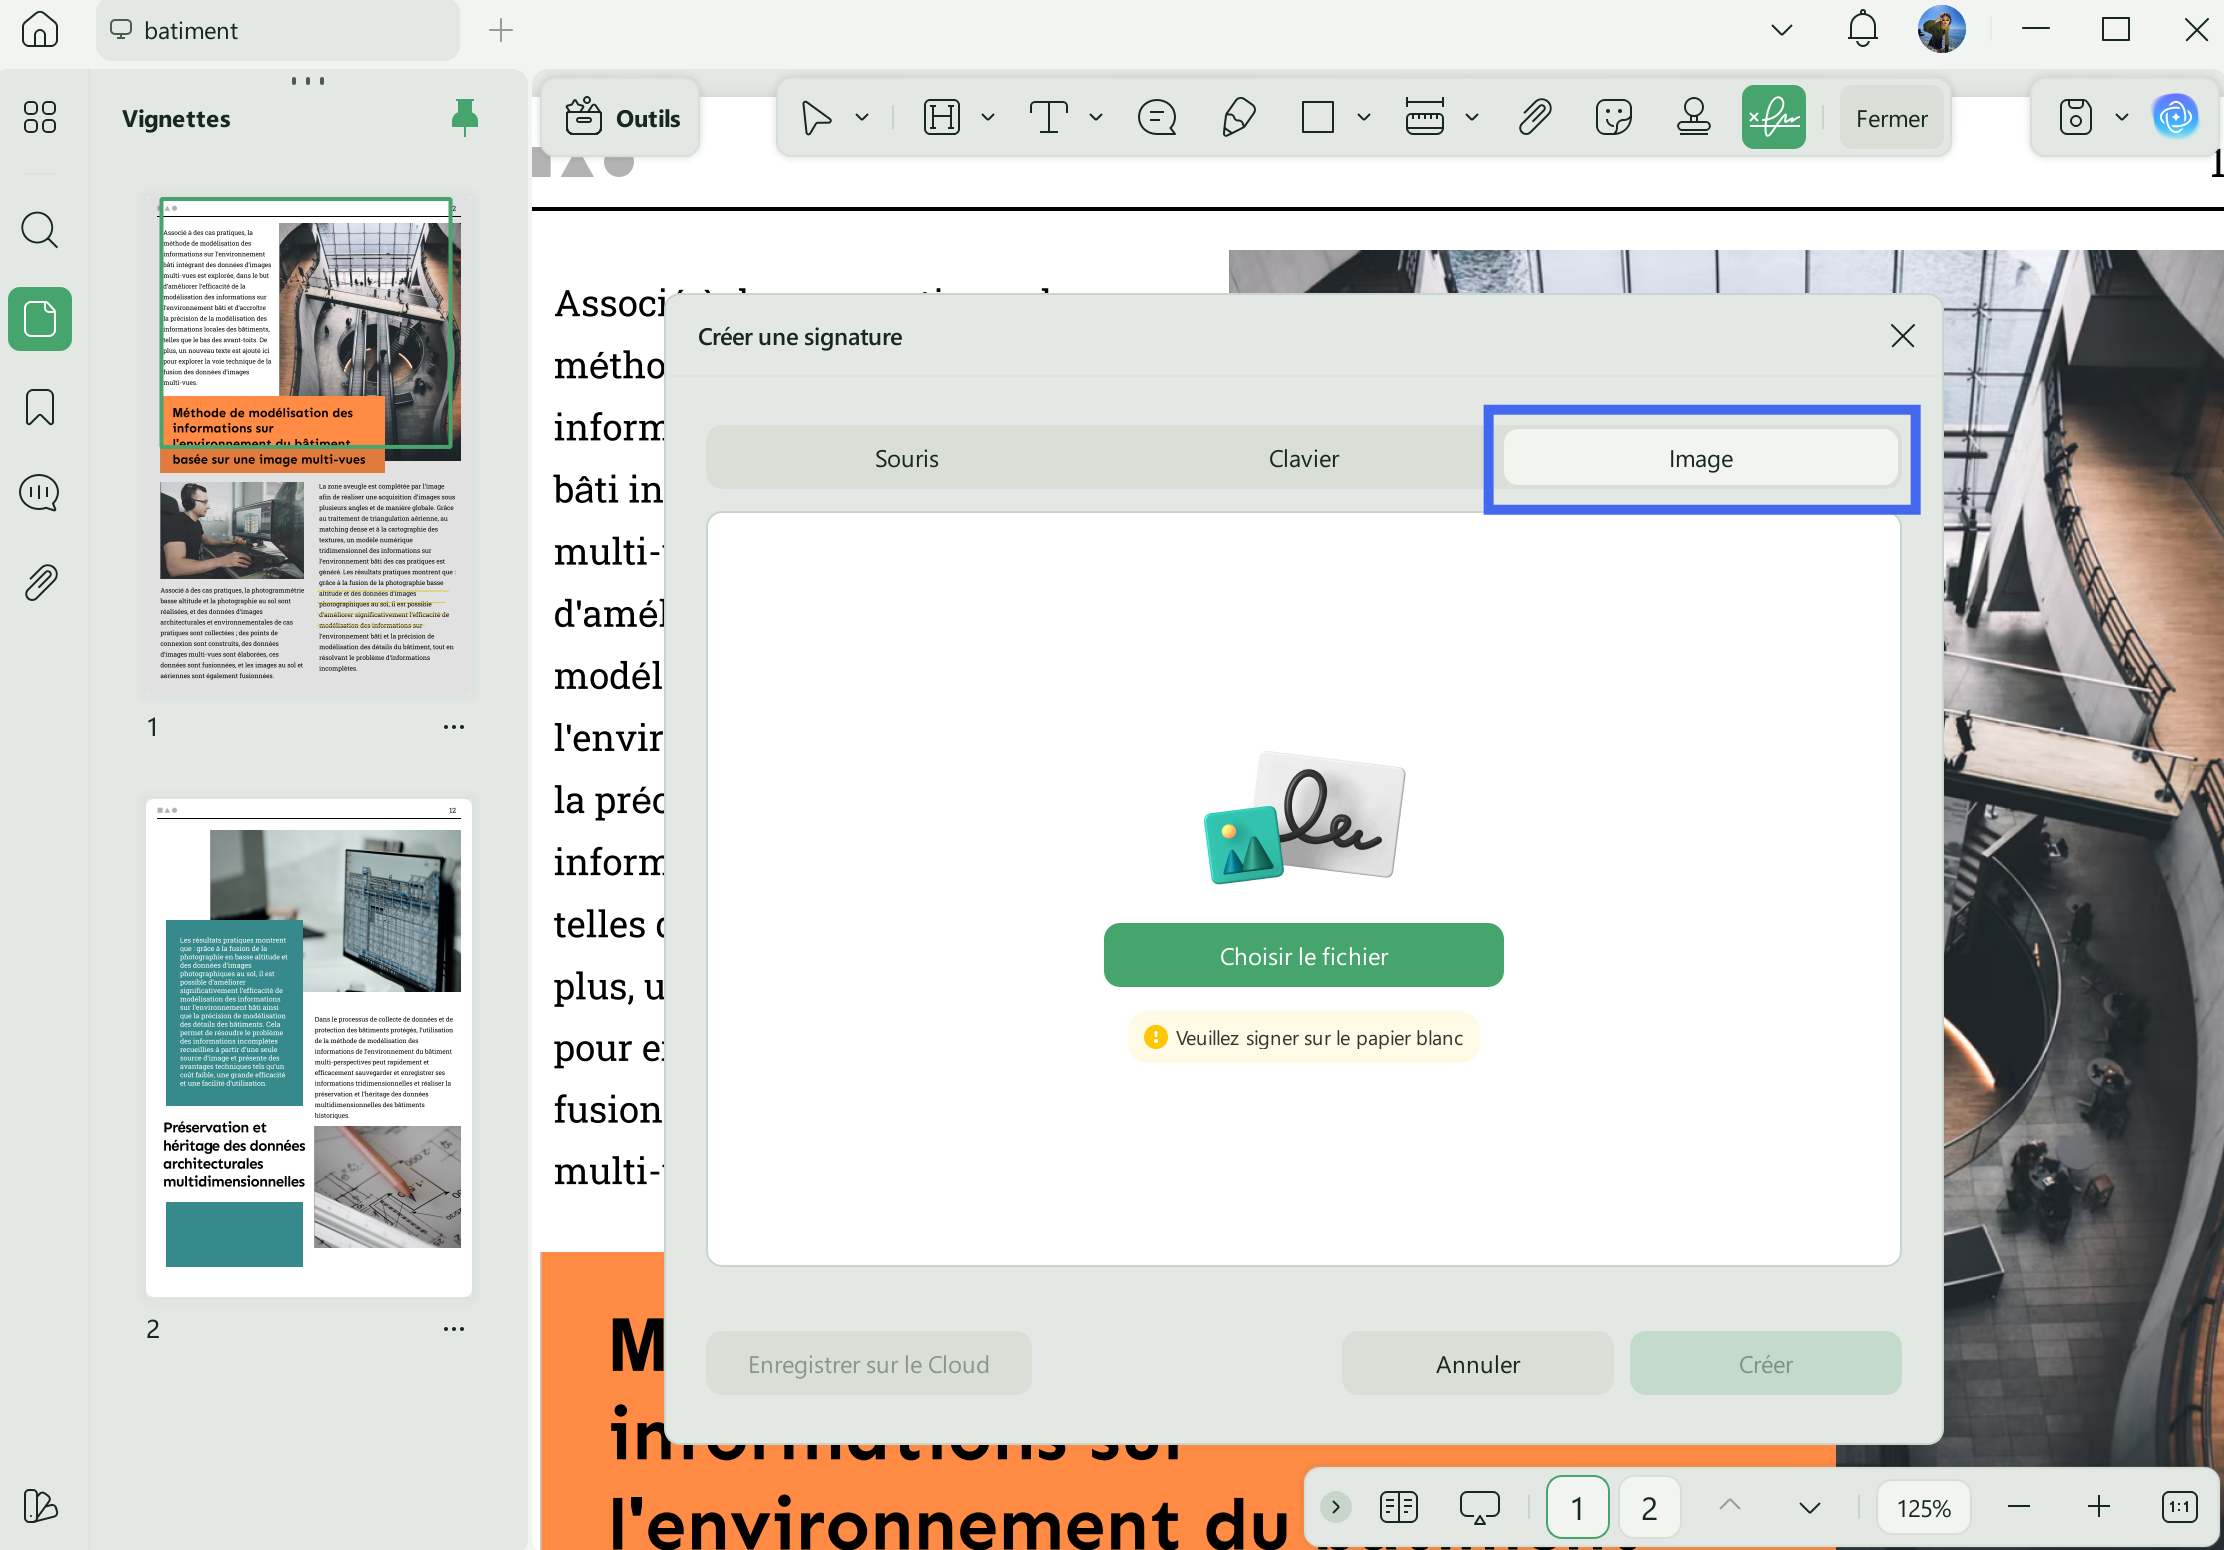Image resolution: width=2224 pixels, height=1550 pixels.
Task: Expand the selection tool dropdown arrow
Action: click(862, 118)
